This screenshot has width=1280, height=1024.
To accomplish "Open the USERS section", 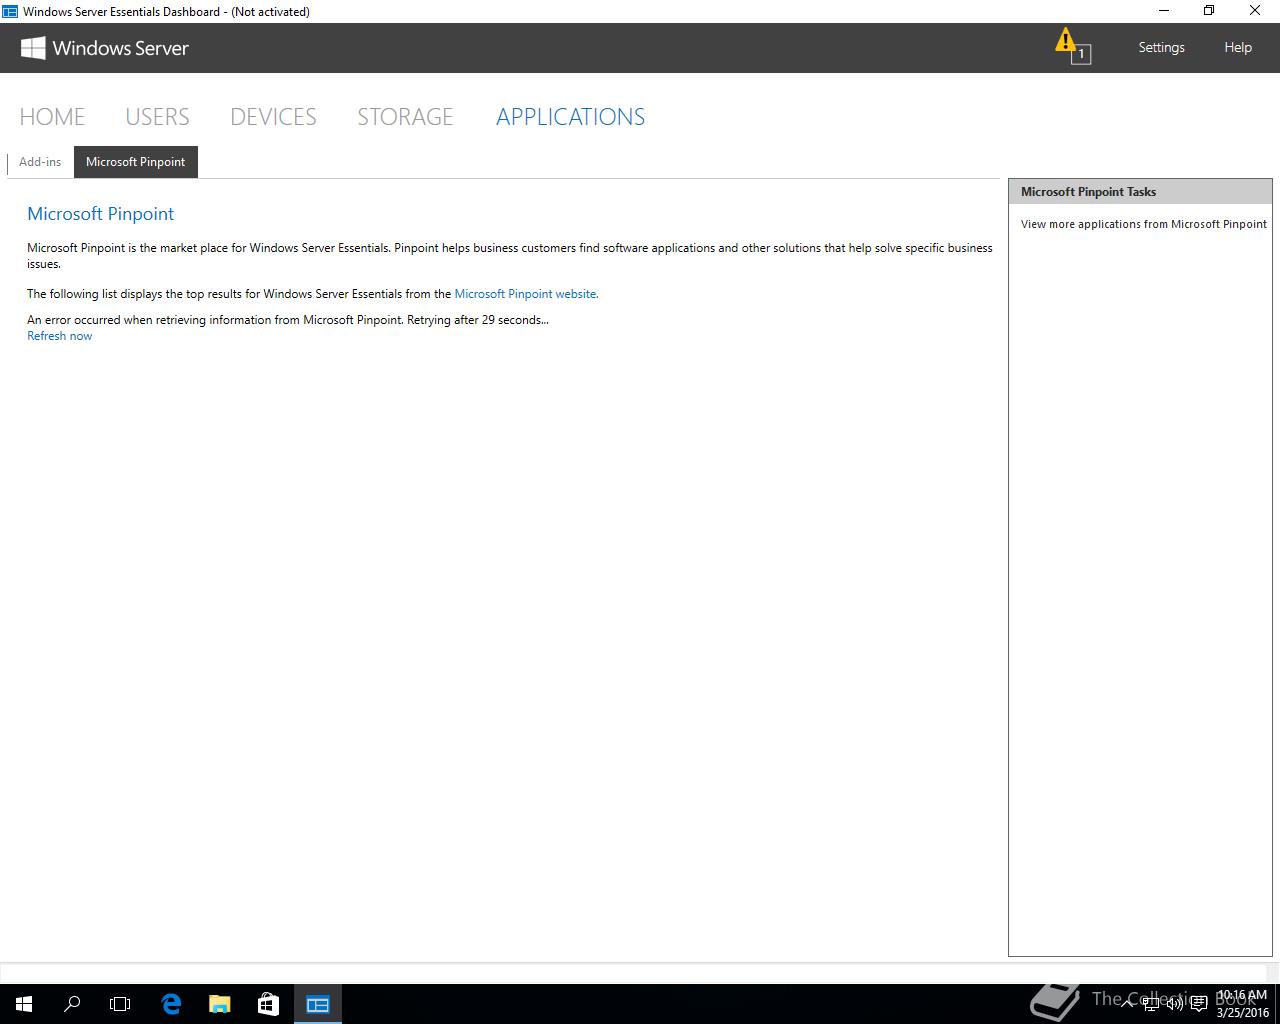I will coord(157,117).
